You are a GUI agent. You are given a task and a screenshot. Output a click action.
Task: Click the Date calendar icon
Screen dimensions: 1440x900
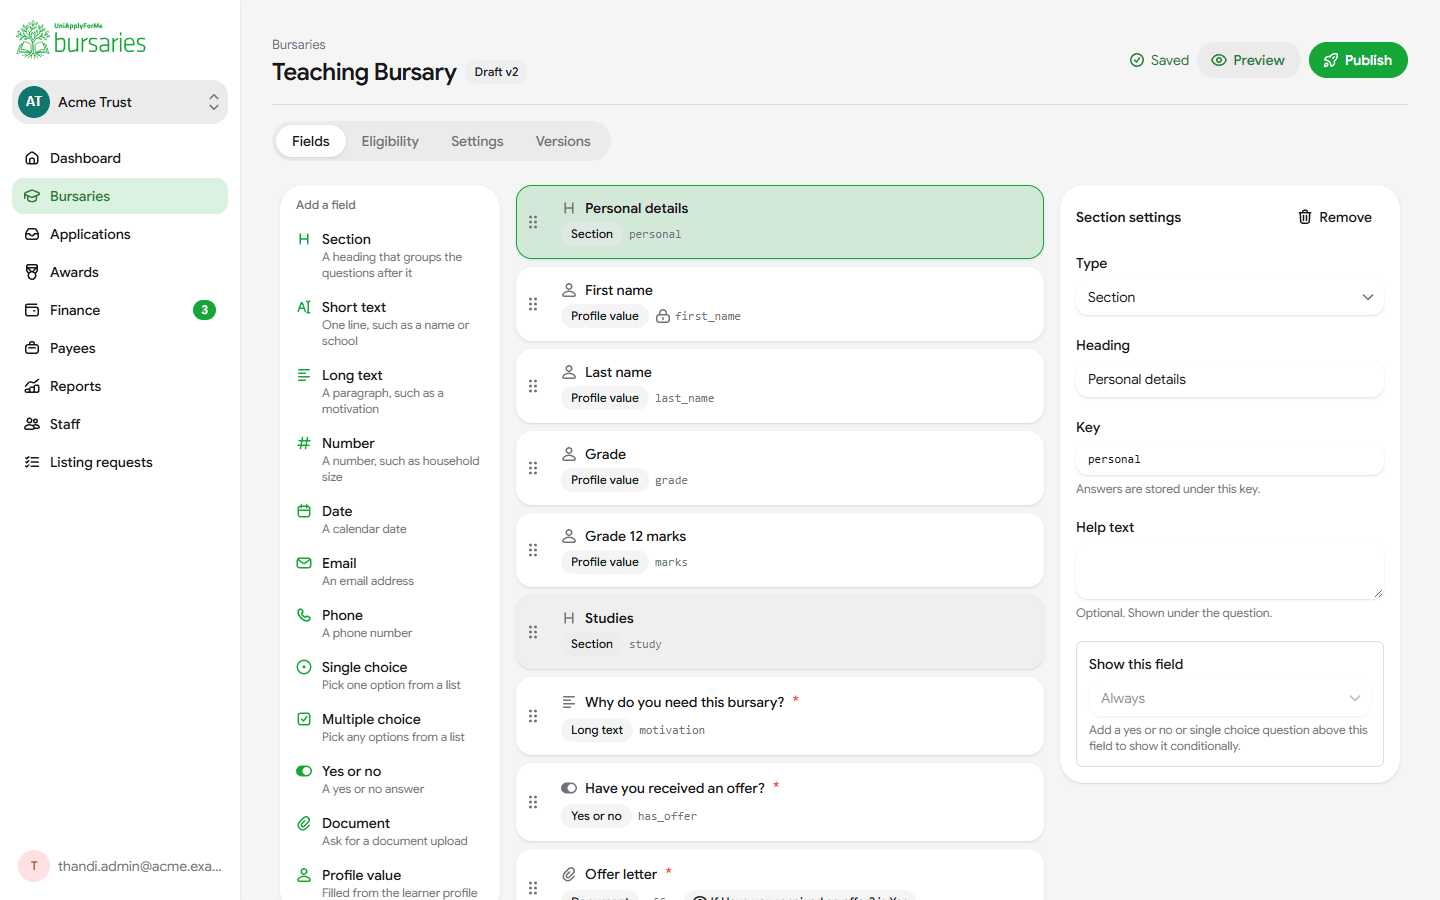coord(304,511)
